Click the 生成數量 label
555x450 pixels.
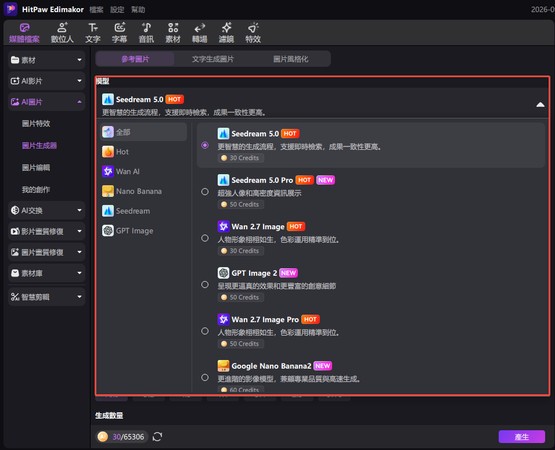click(109, 415)
